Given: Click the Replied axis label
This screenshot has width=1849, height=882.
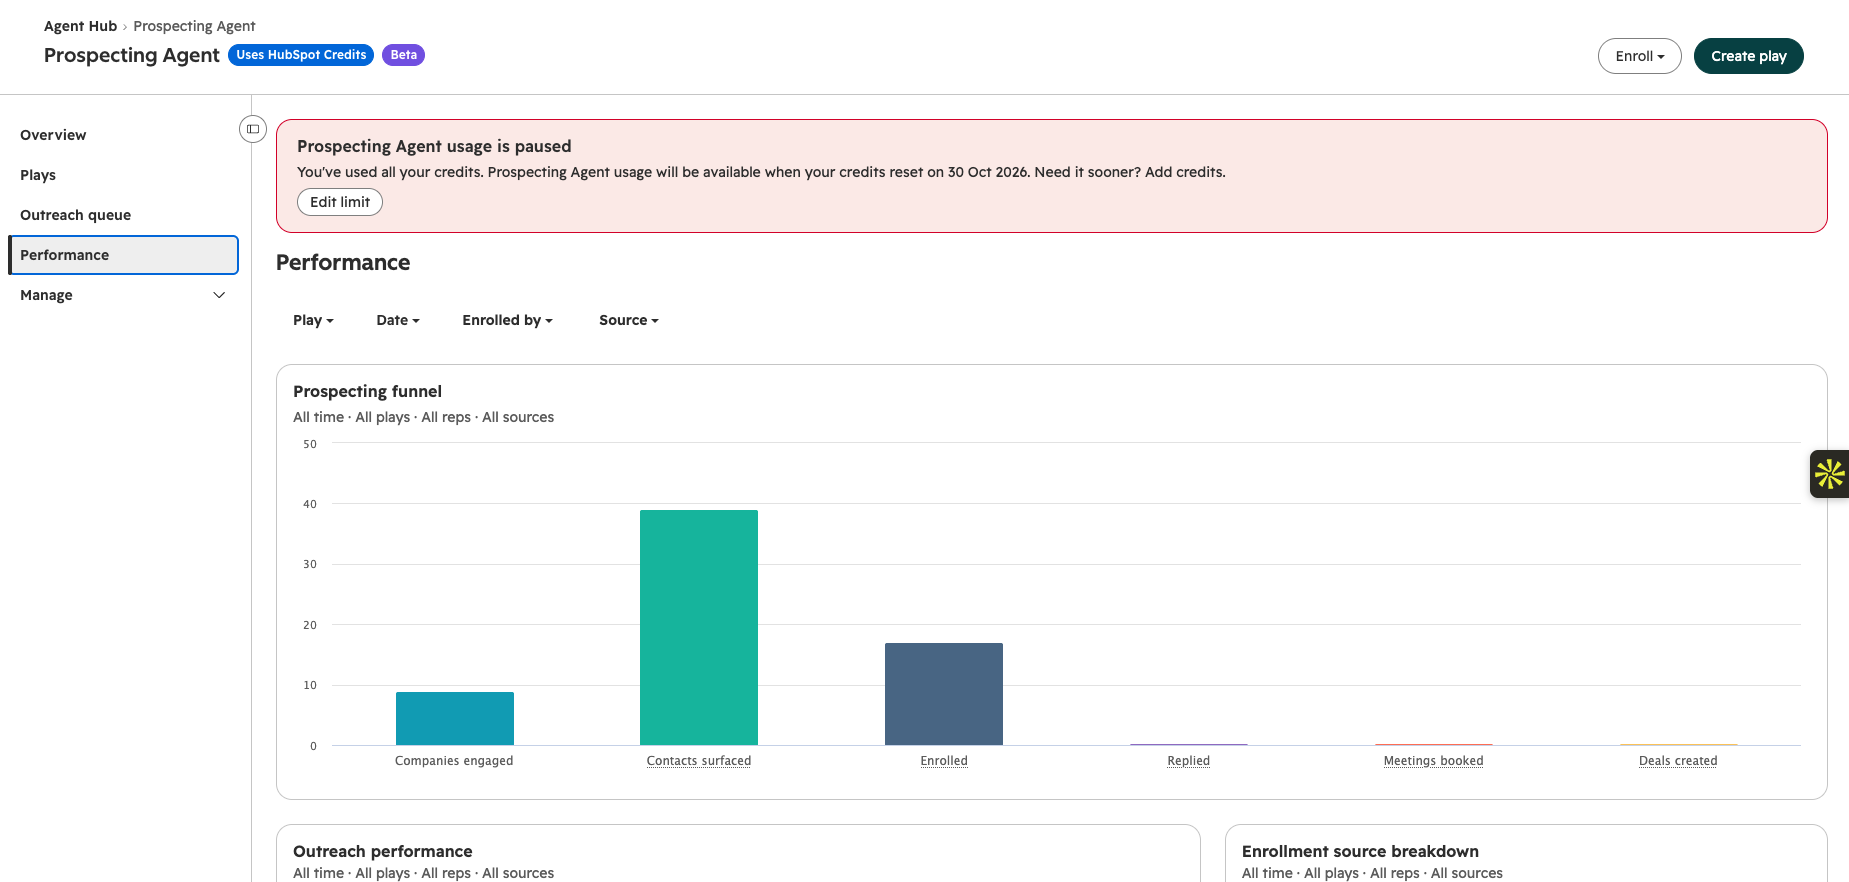Looking at the screenshot, I should [1189, 761].
